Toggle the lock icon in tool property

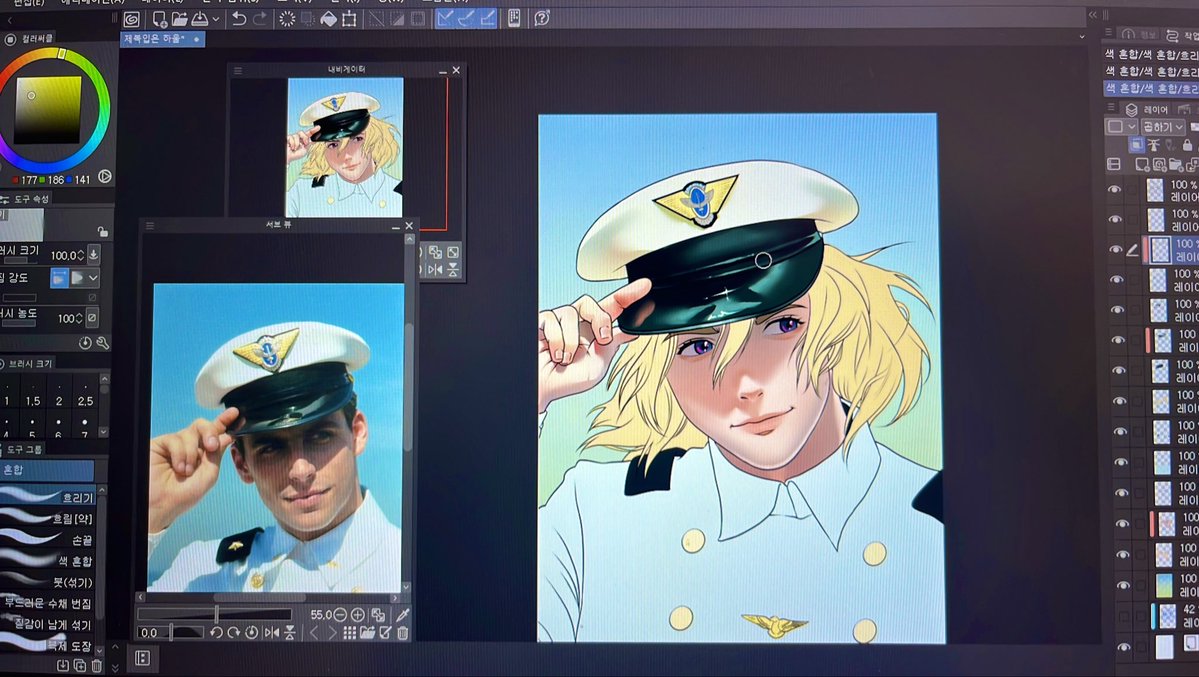tap(102, 231)
